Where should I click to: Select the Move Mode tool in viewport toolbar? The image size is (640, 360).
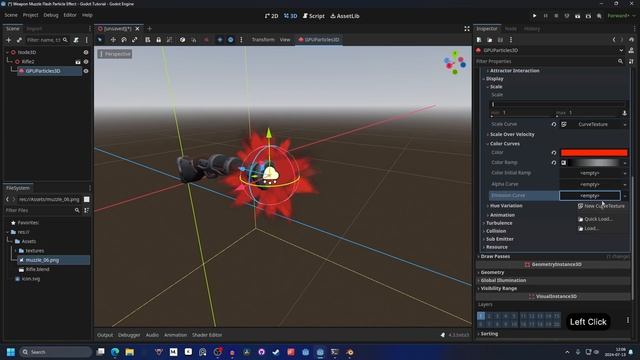coord(113,40)
